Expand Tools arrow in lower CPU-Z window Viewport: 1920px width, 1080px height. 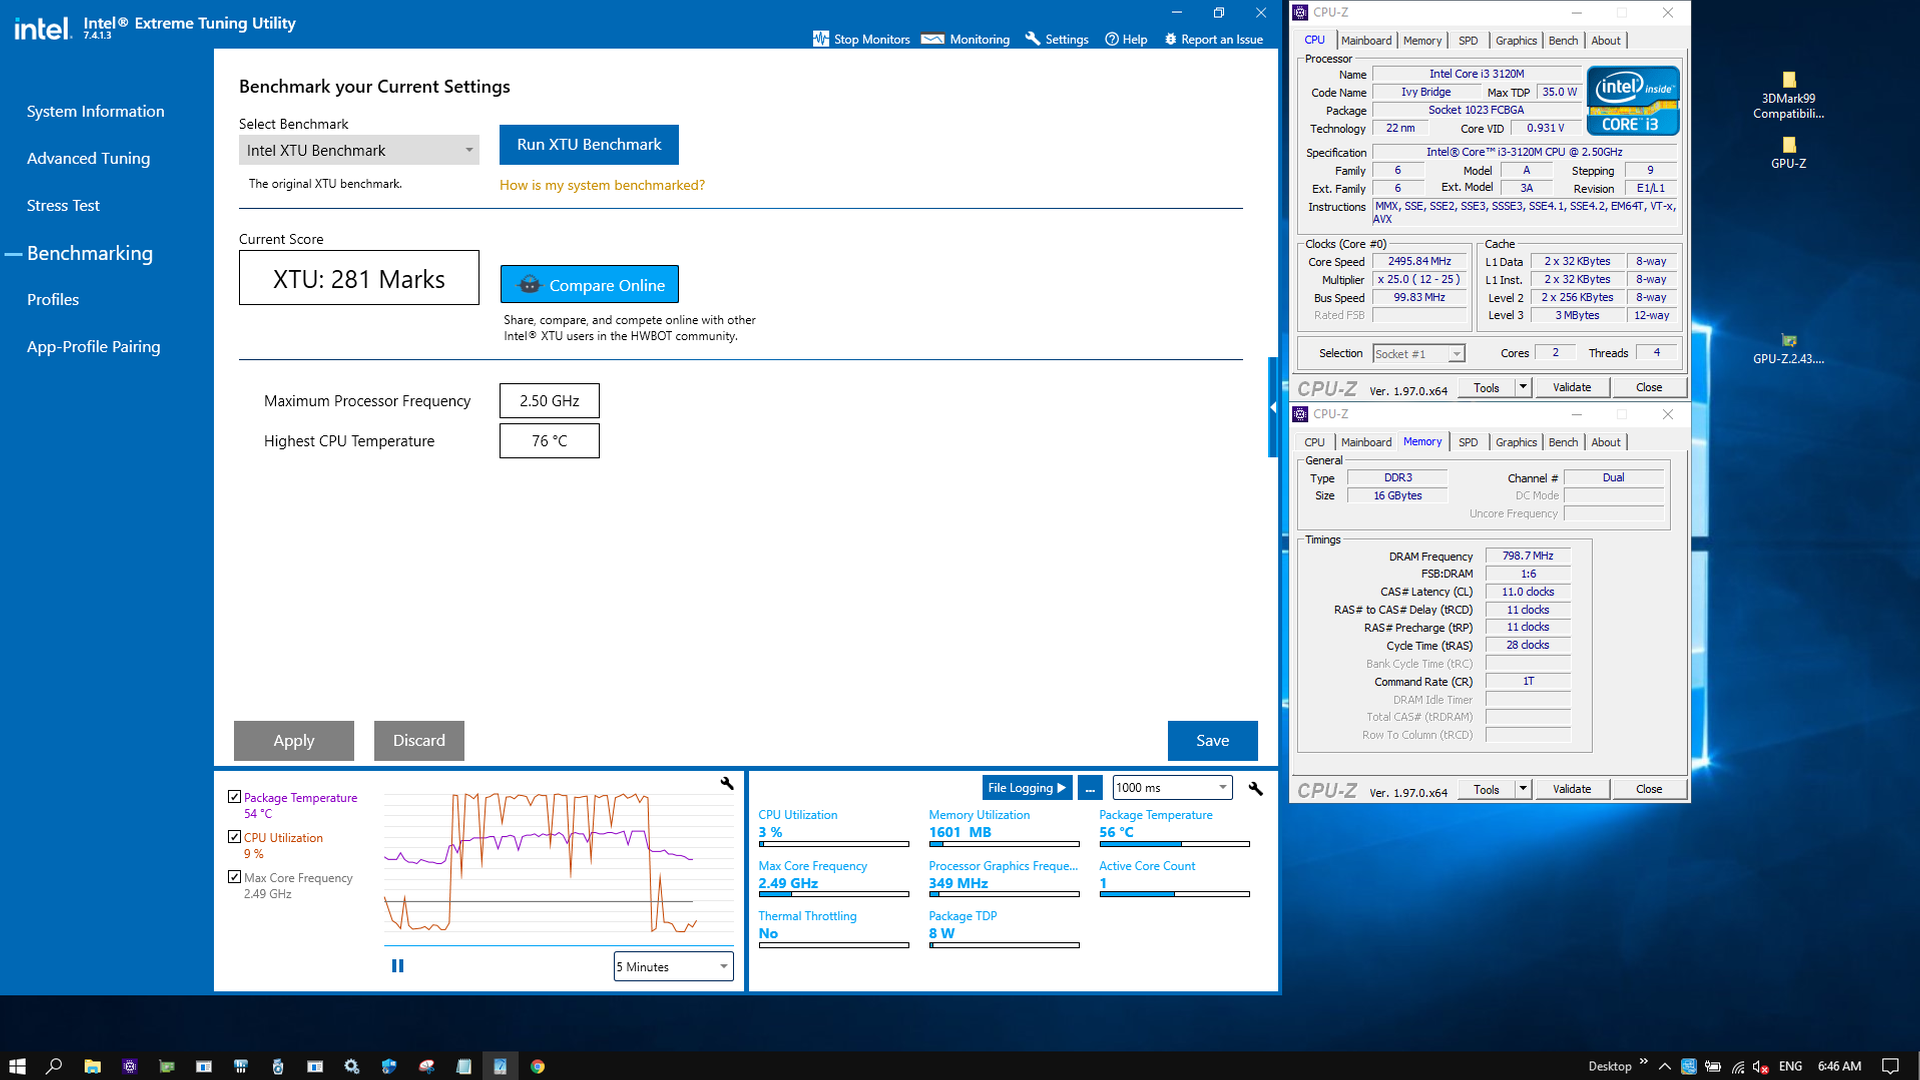pyautogui.click(x=1523, y=789)
